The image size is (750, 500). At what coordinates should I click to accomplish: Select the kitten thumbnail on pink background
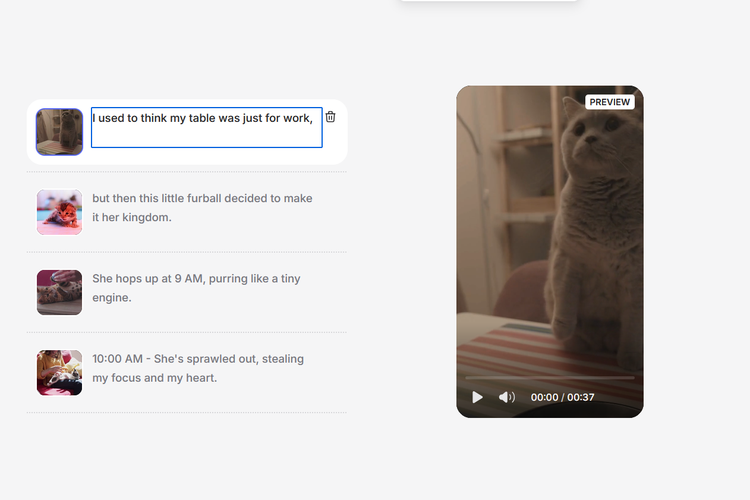pos(59,212)
